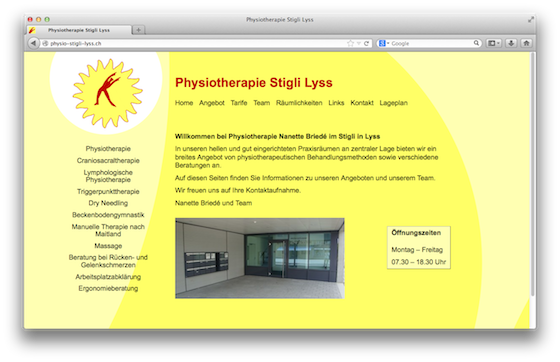Click the search magnifier icon
The width and height of the screenshot is (560, 362).
pyautogui.click(x=476, y=43)
